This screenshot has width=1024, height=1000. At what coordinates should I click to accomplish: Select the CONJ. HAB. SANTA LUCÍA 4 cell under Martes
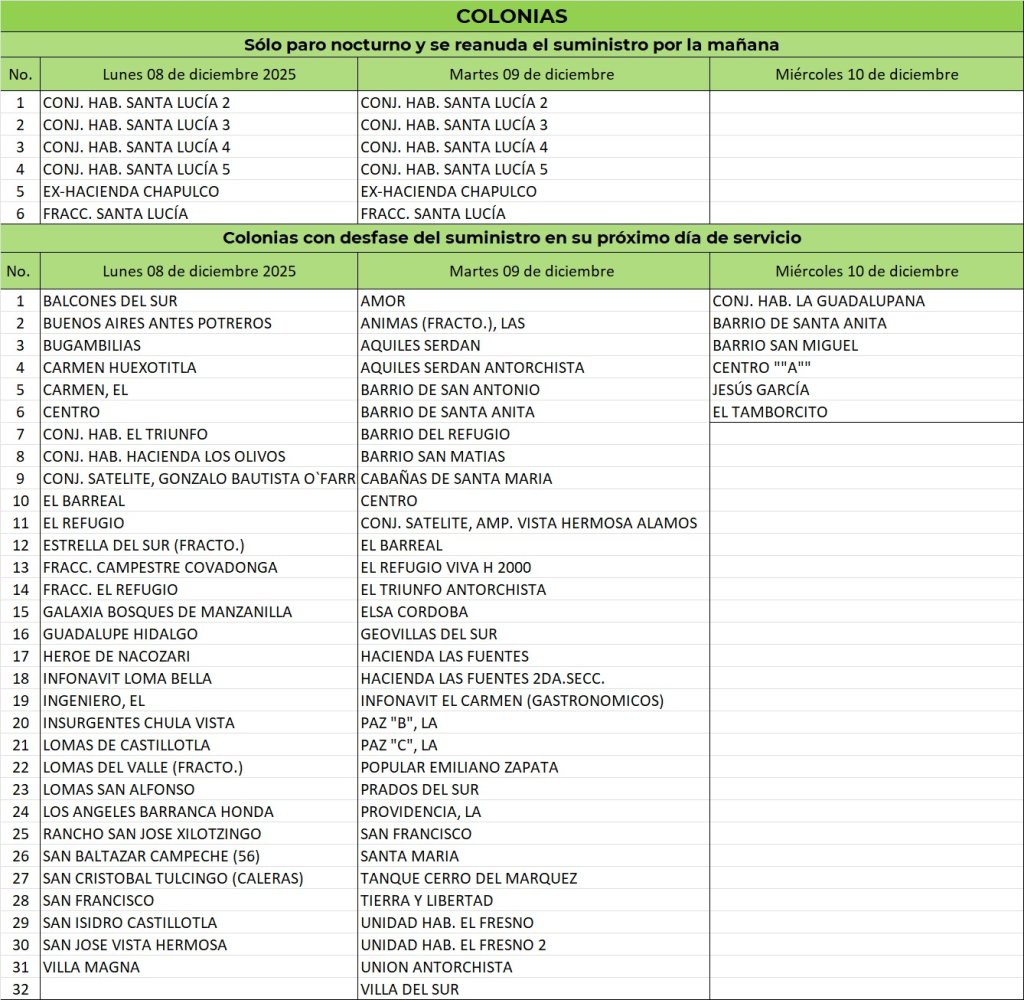[454, 147]
